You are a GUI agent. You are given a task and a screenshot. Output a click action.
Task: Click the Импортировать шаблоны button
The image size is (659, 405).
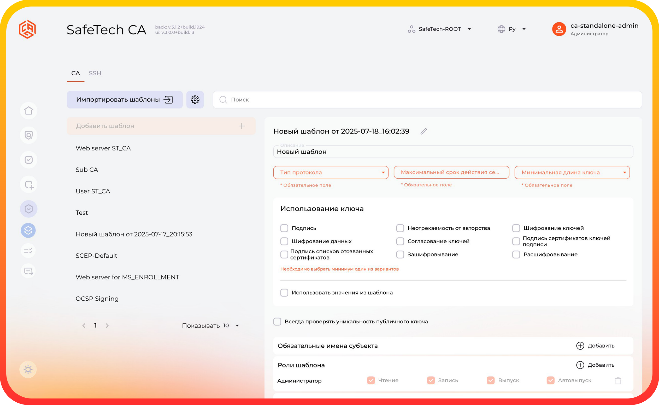pos(125,100)
